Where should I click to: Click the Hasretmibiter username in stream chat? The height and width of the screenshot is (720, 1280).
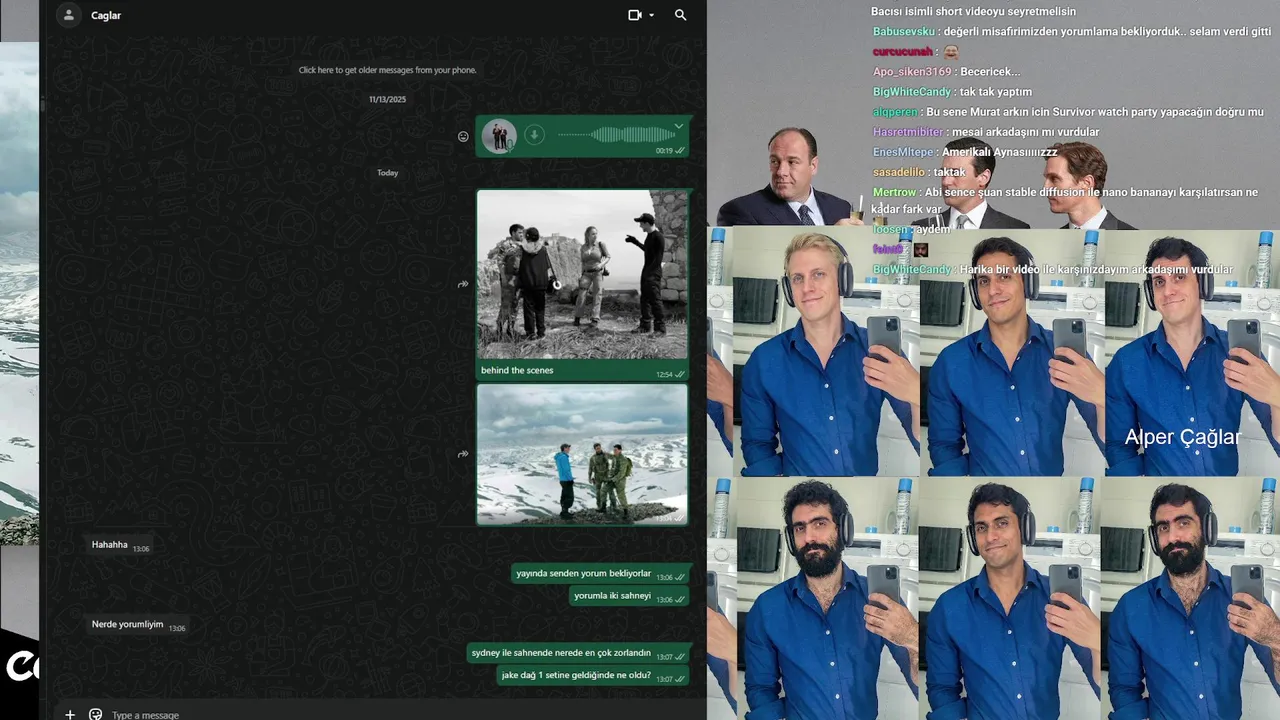click(x=908, y=132)
